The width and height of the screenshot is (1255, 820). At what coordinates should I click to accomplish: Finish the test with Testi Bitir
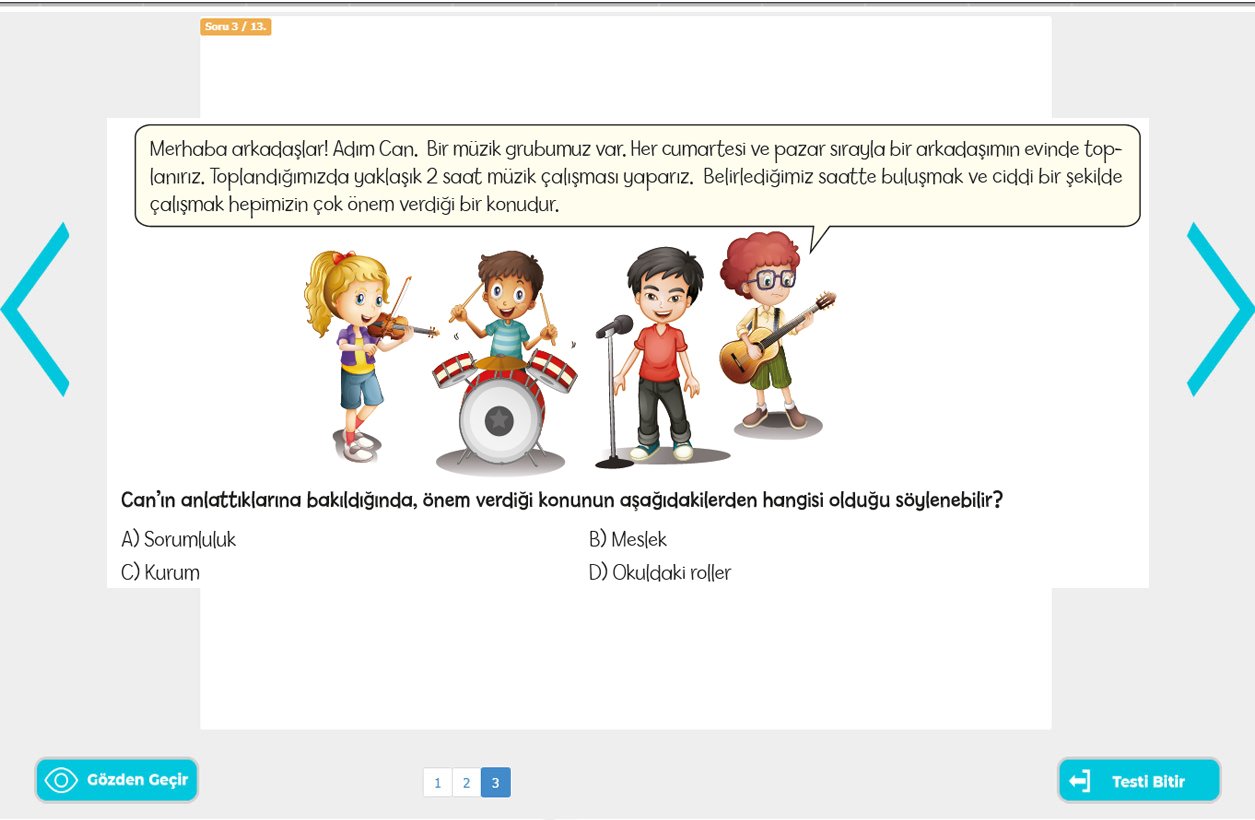1139,781
